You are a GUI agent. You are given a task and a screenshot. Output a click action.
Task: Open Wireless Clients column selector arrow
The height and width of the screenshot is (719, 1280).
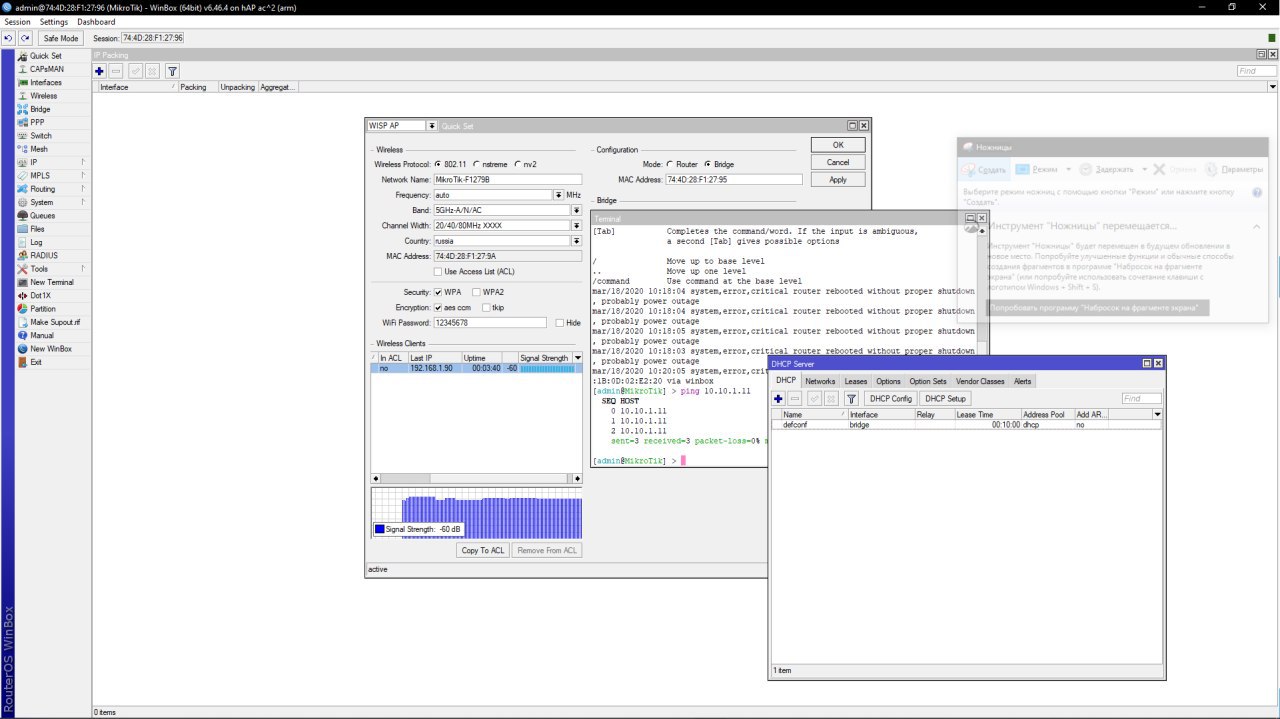[577, 358]
